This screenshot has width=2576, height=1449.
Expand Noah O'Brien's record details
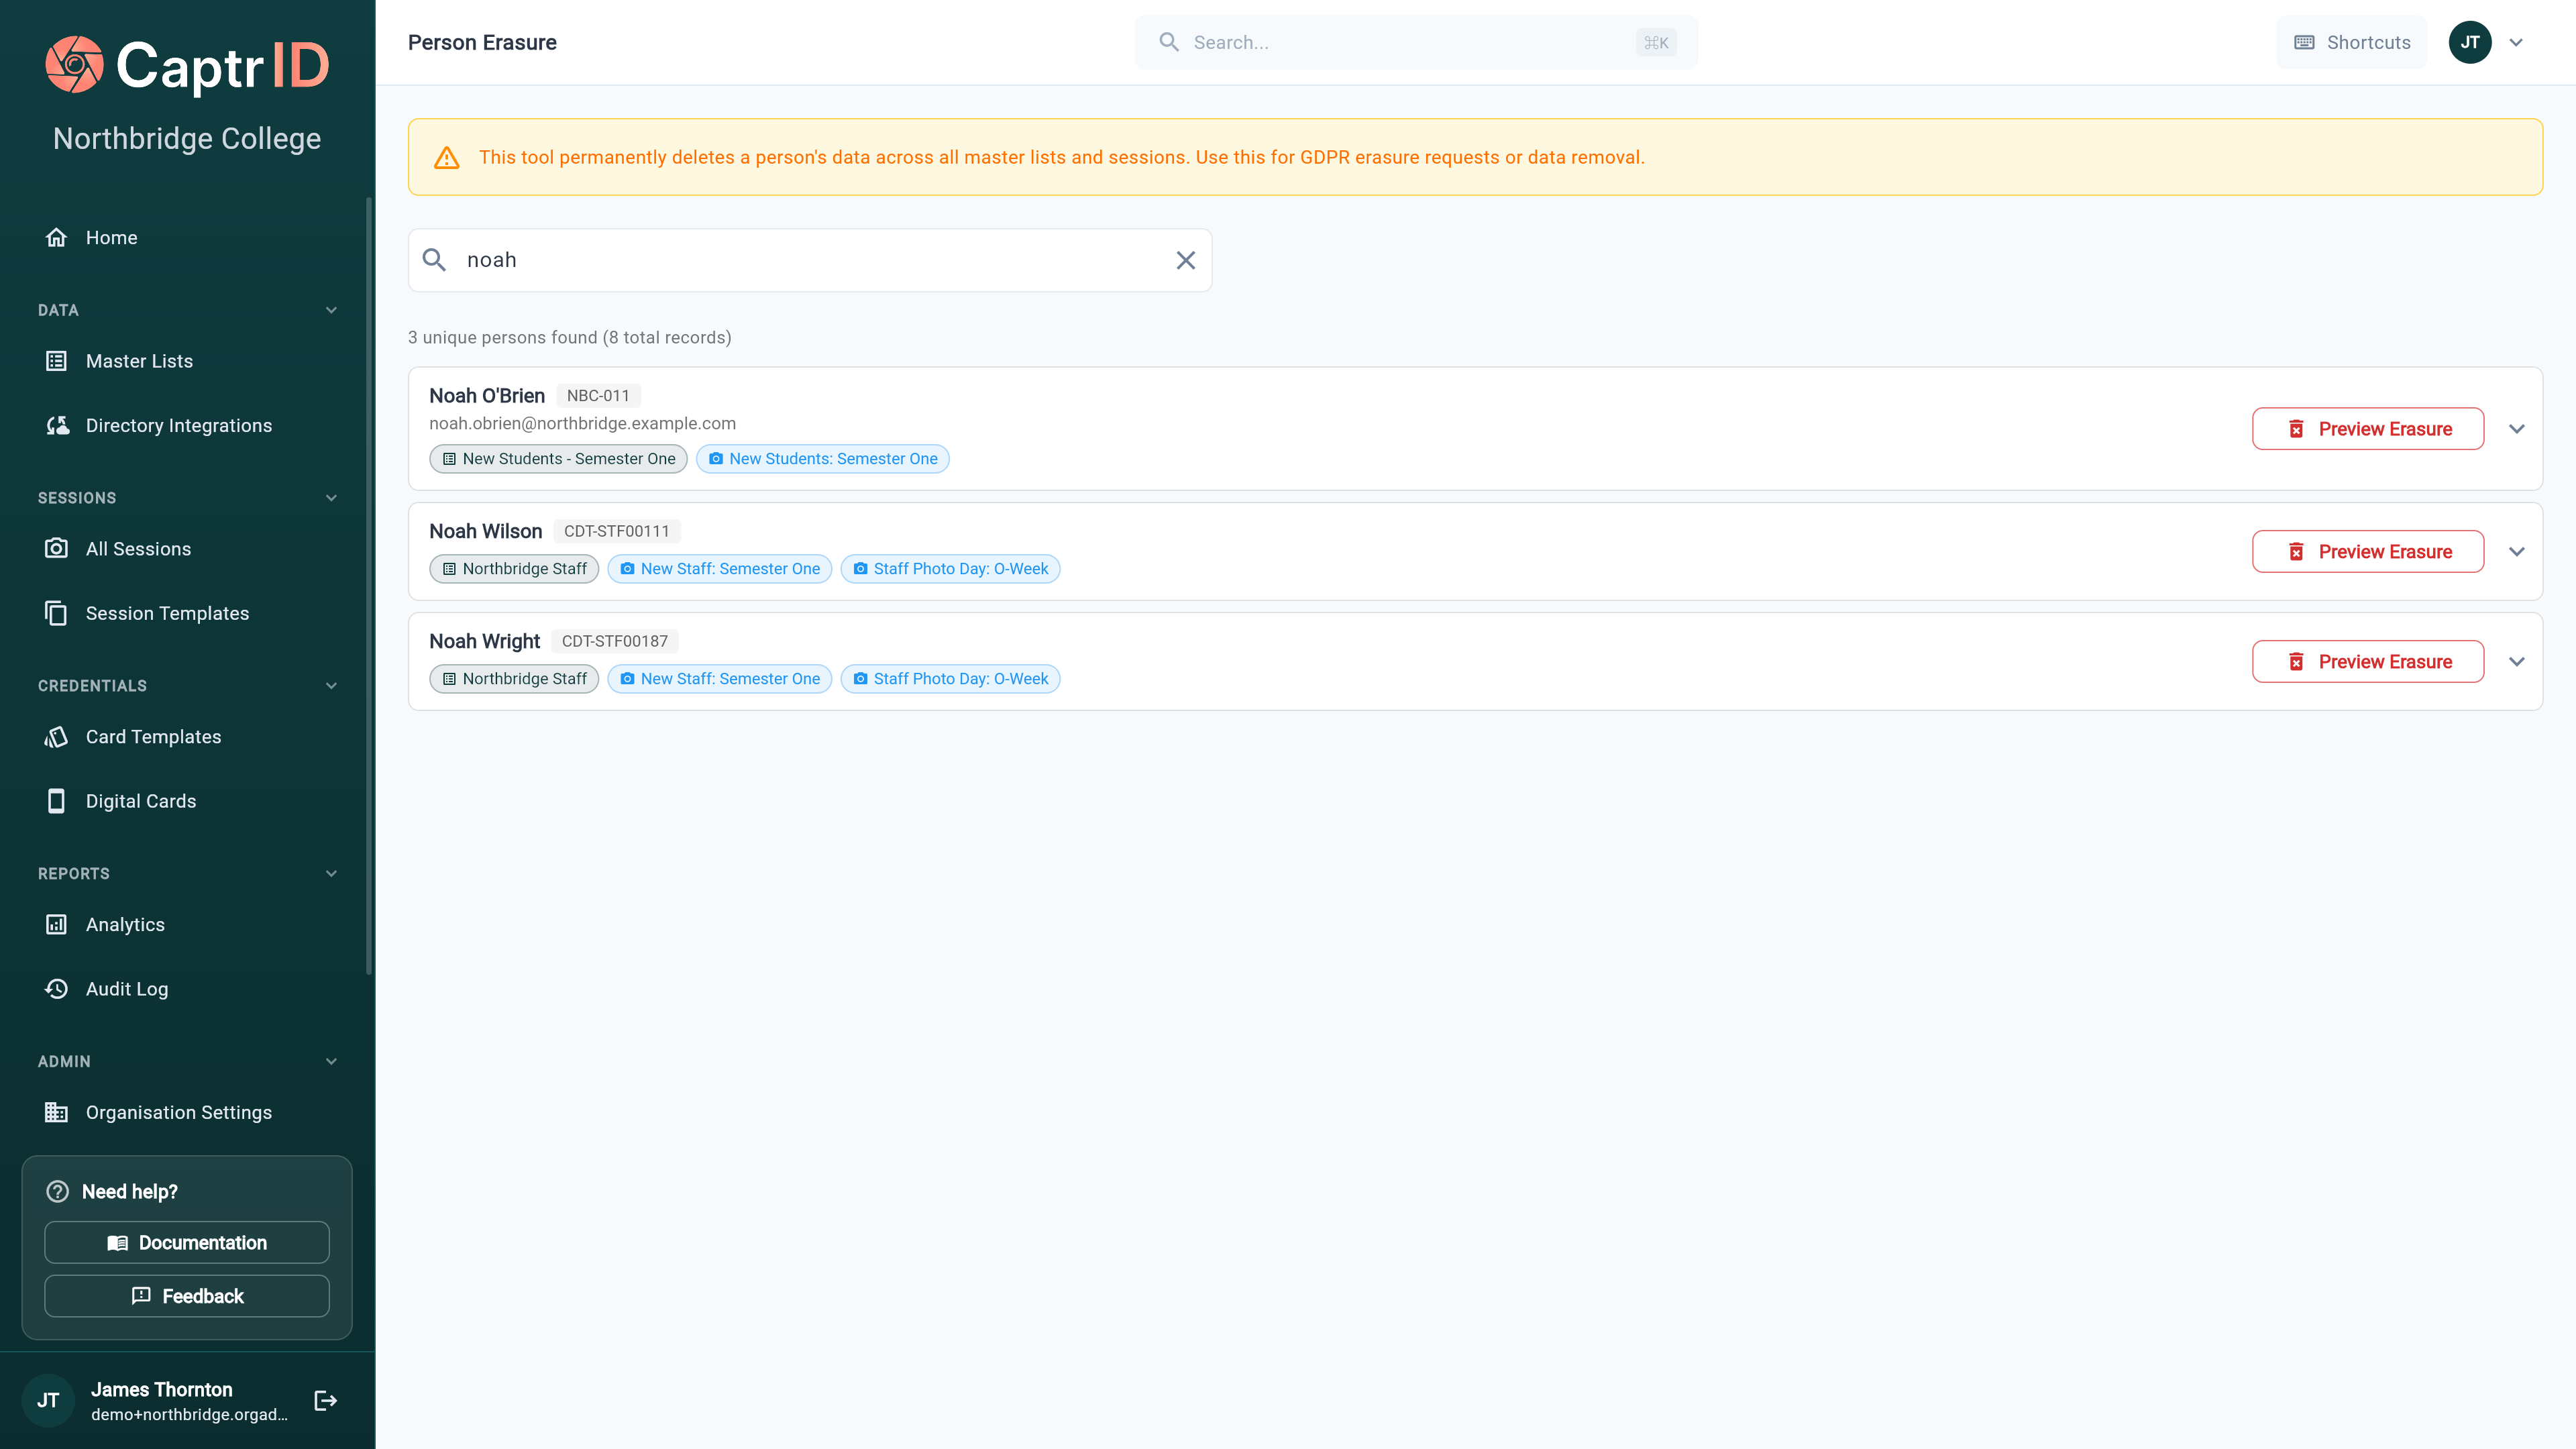tap(2517, 429)
